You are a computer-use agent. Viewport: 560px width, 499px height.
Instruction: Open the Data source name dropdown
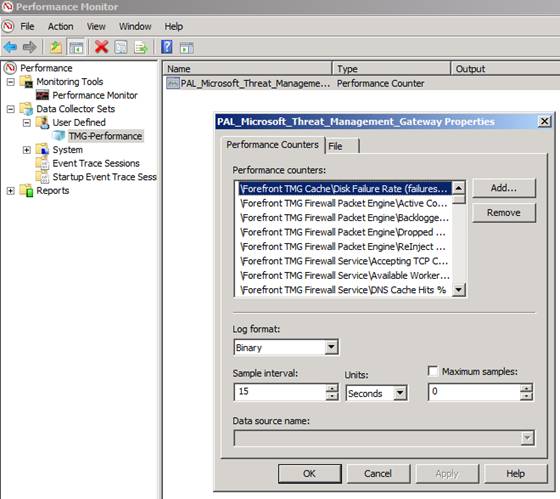pos(527,438)
